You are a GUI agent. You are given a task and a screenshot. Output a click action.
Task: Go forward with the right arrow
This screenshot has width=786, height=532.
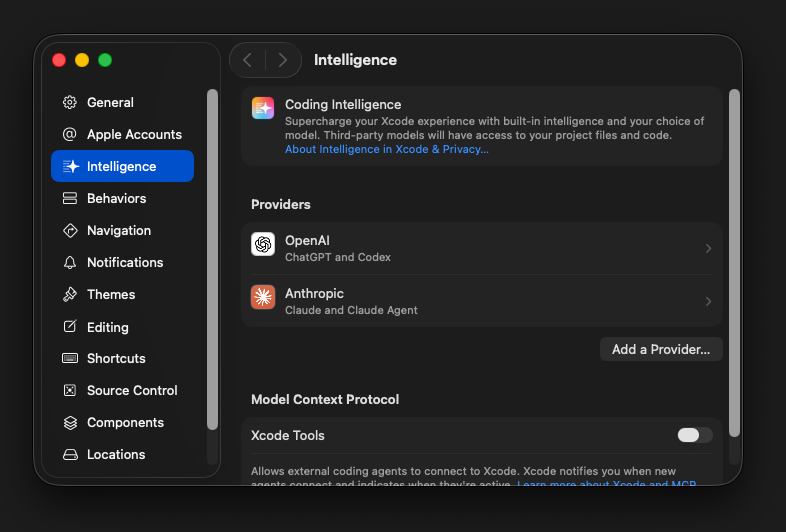pyautogui.click(x=283, y=60)
